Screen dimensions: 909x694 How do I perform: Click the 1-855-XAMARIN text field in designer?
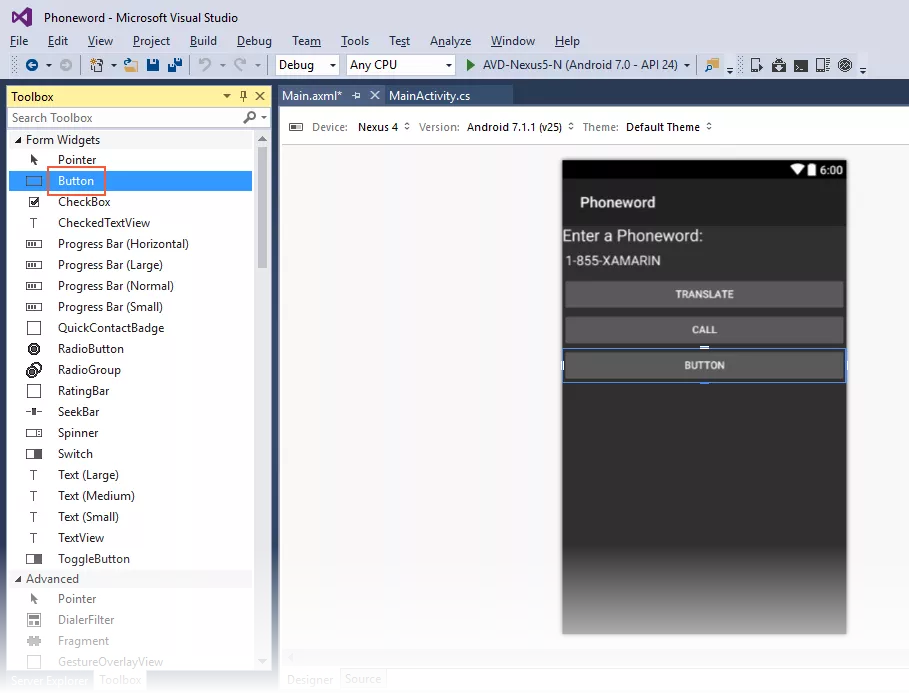pyautogui.click(x=704, y=261)
